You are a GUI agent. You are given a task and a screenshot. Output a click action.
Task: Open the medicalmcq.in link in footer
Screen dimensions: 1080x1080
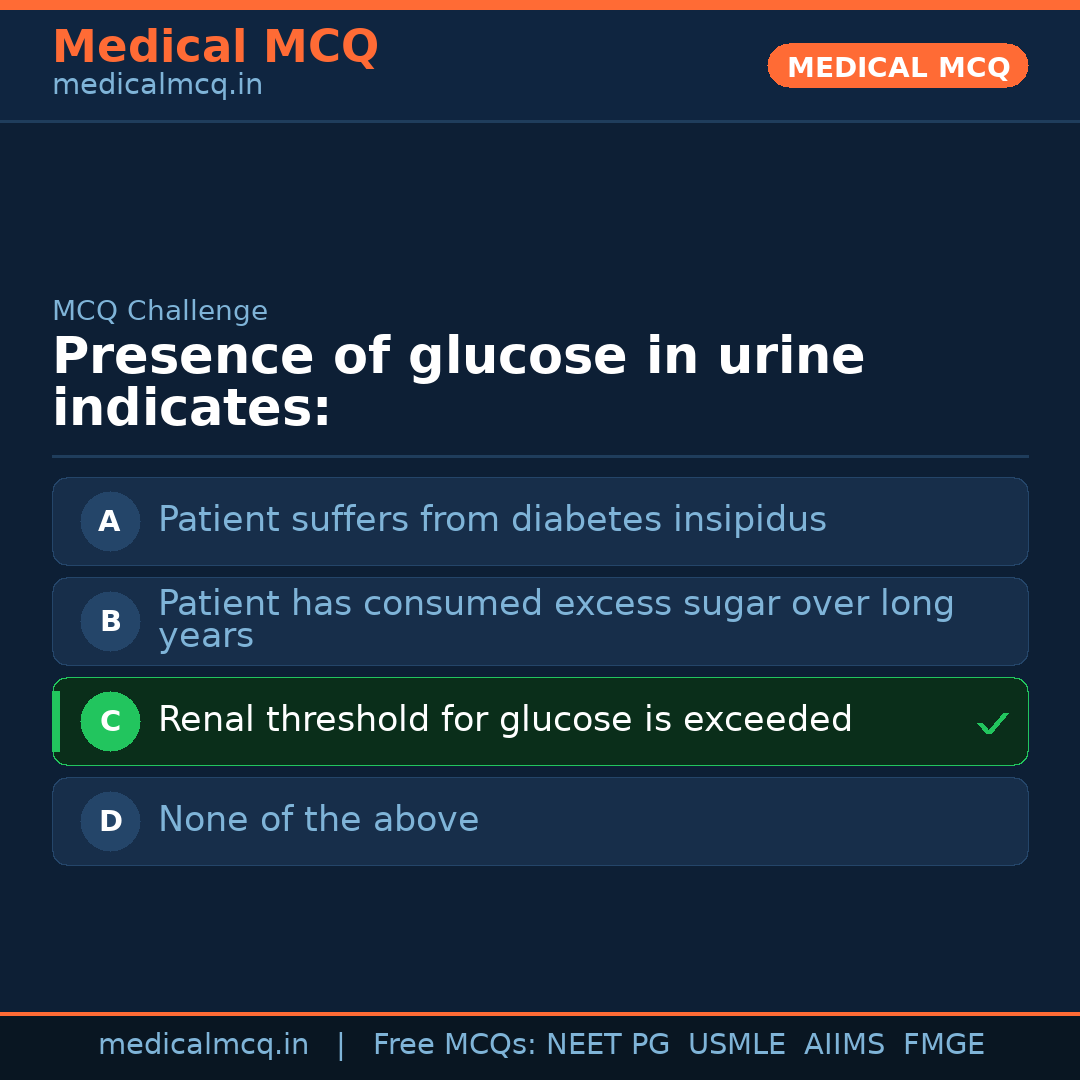(203, 1045)
